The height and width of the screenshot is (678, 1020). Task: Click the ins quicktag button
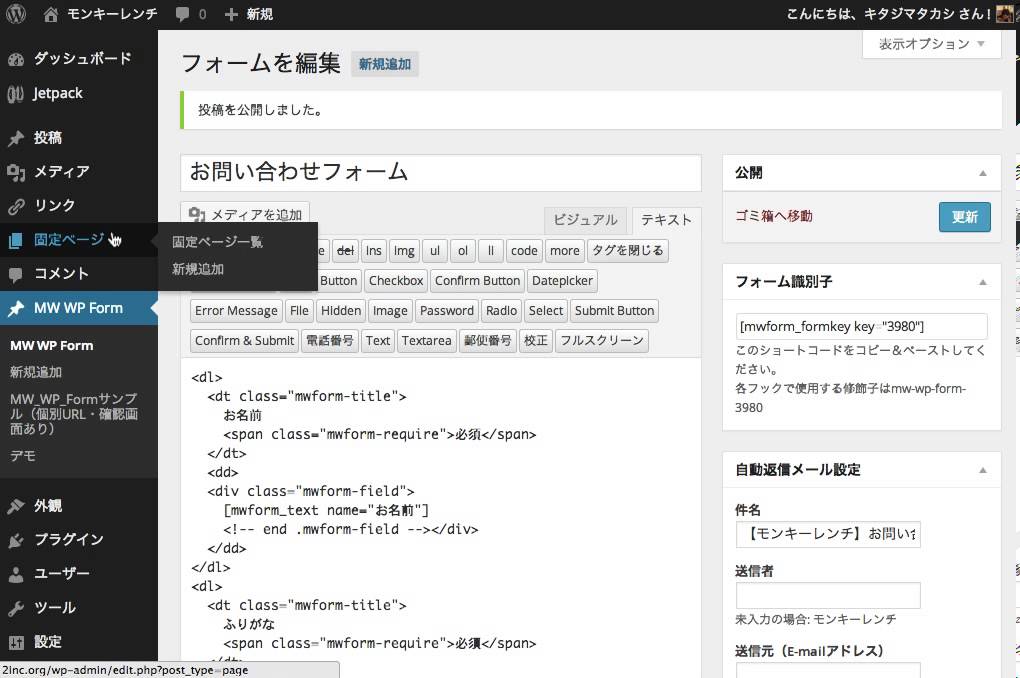(x=373, y=251)
